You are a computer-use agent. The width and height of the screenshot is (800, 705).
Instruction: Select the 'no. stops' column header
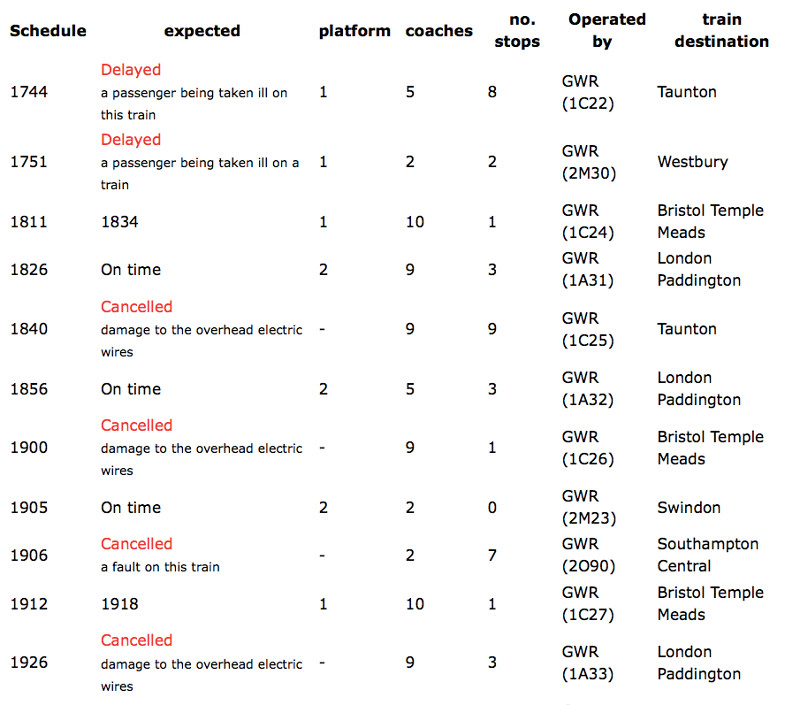click(x=517, y=31)
